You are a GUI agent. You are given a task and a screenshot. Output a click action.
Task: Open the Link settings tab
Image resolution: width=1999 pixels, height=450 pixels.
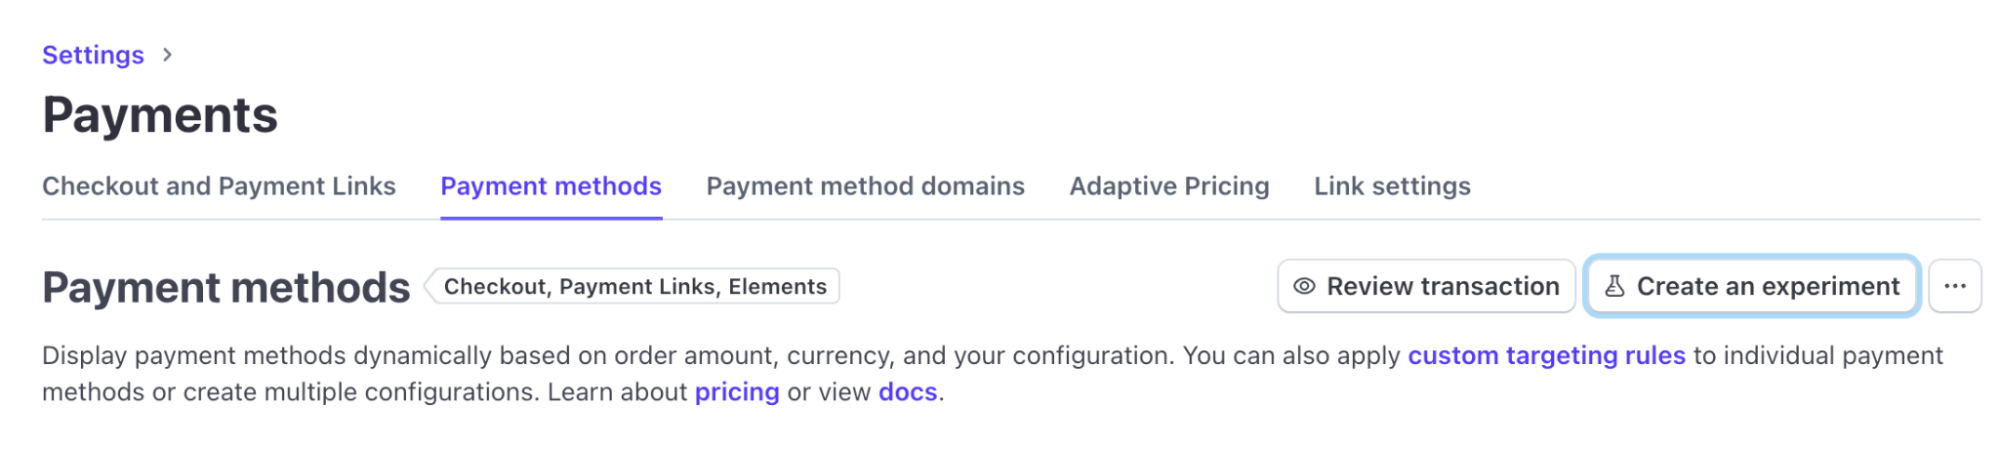[1392, 186]
